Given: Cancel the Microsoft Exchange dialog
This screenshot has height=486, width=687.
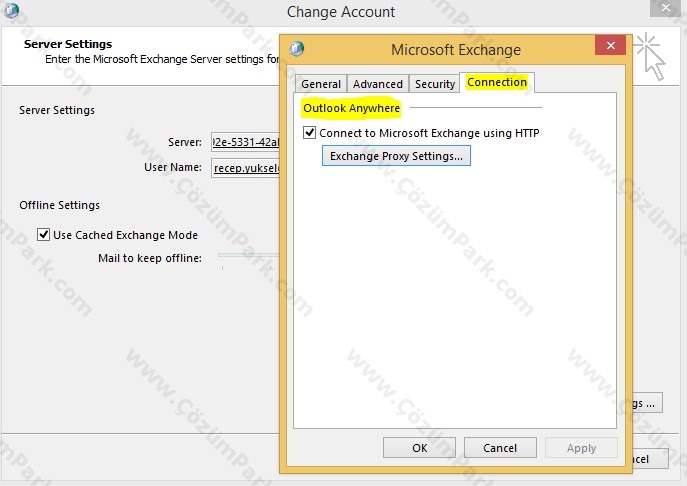Looking at the screenshot, I should point(500,448).
